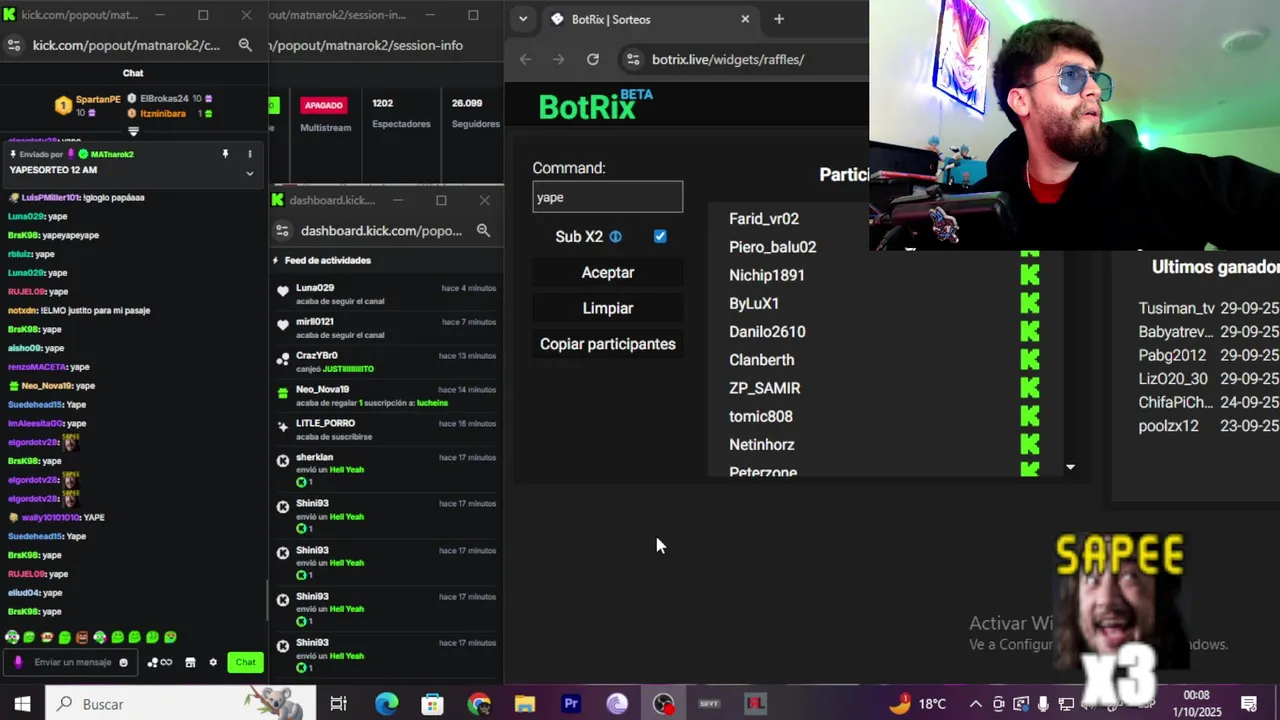Open Premiere Pro from taskbar
This screenshot has width=1280, height=720.
571,704
